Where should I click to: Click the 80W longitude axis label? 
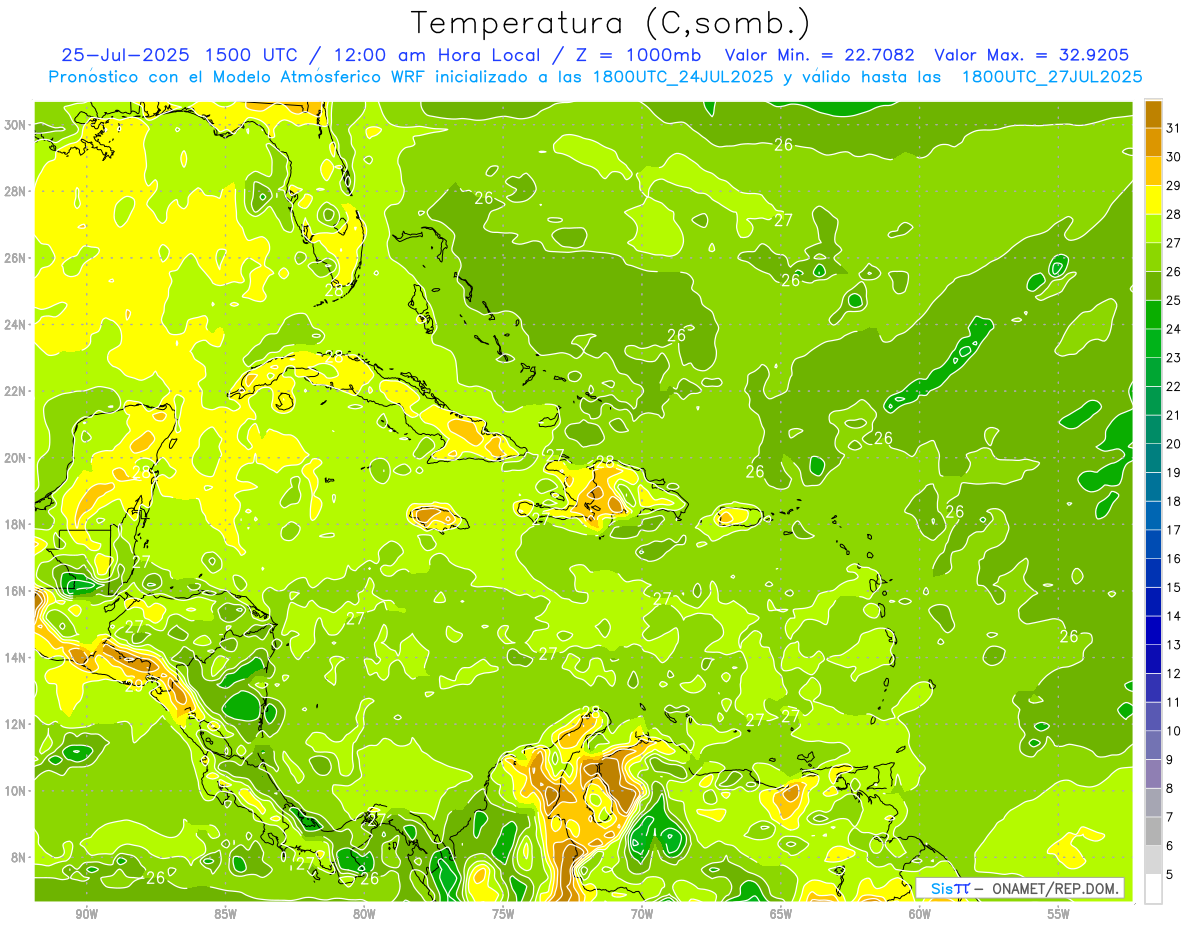[365, 913]
